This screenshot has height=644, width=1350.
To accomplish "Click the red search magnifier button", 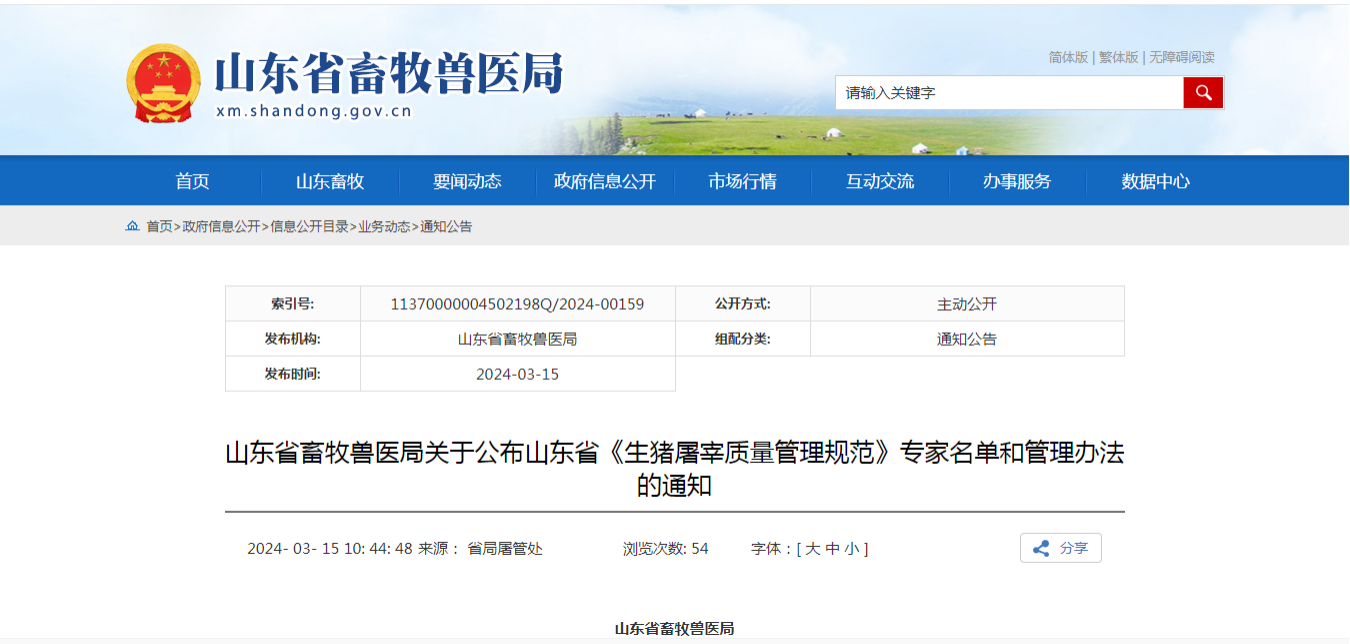I will pos(1203,93).
